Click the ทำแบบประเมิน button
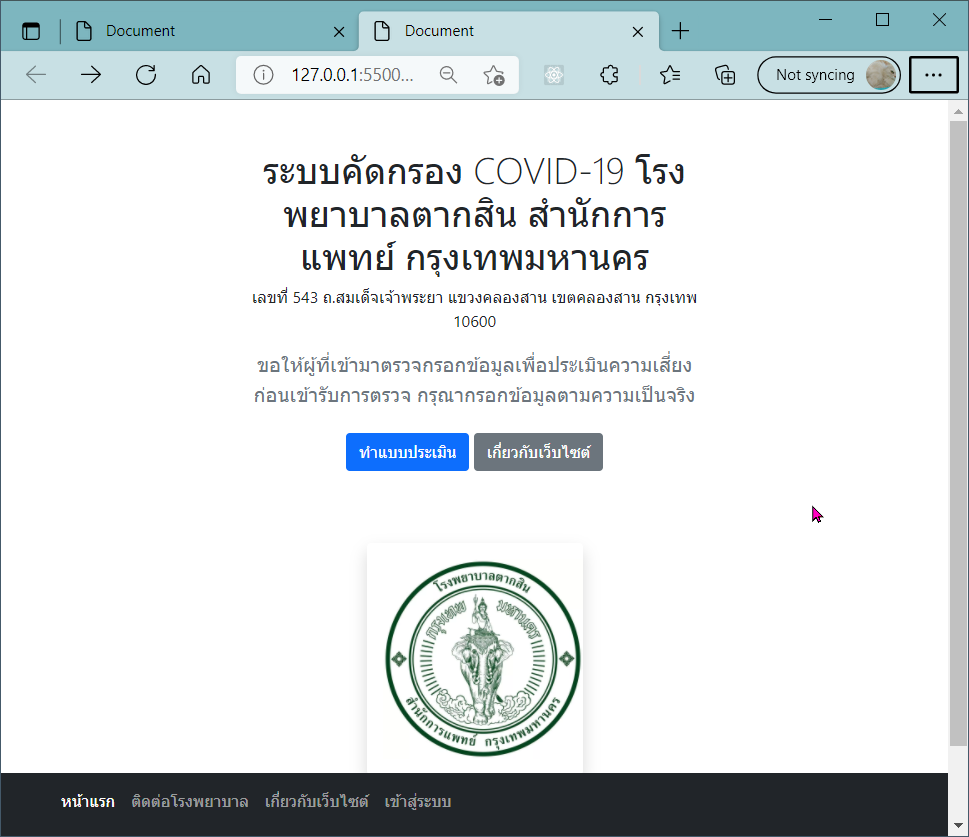The width and height of the screenshot is (969, 837). (x=407, y=452)
